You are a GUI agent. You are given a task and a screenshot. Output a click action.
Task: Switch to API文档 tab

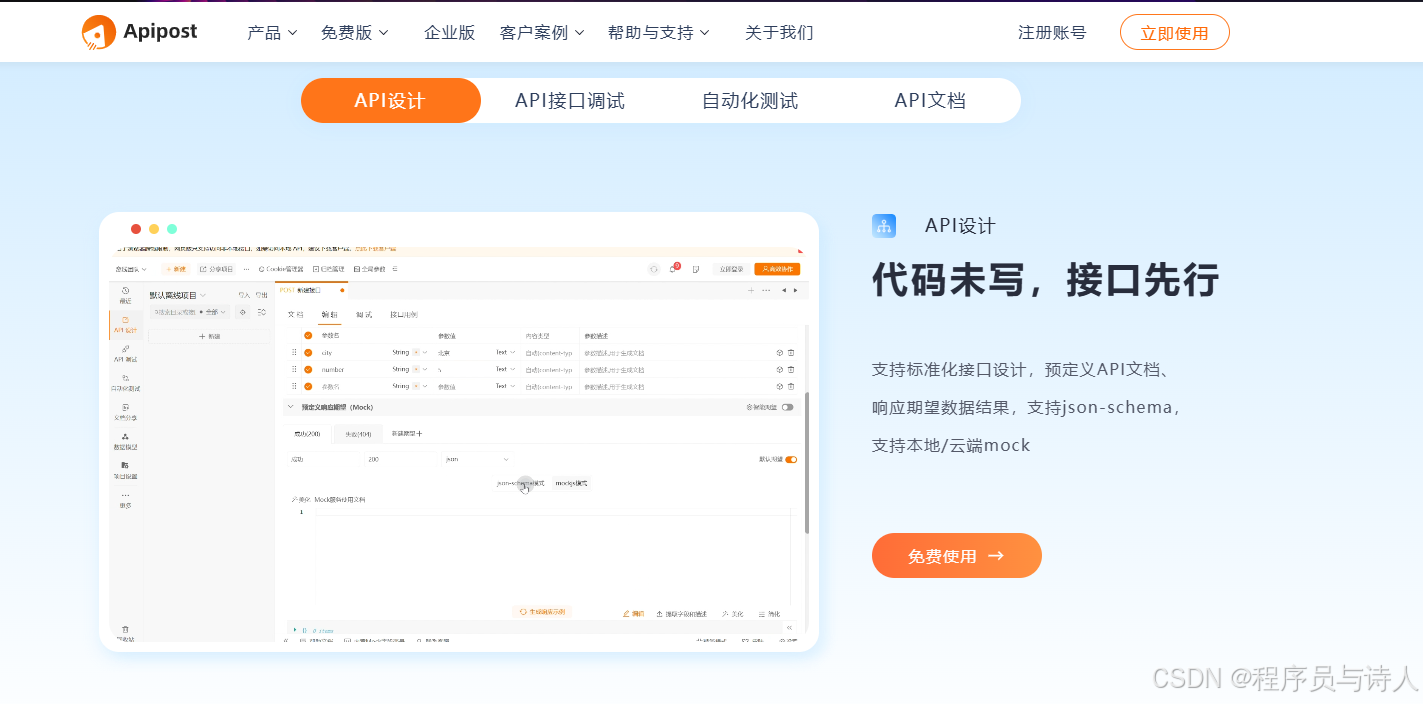coord(930,101)
